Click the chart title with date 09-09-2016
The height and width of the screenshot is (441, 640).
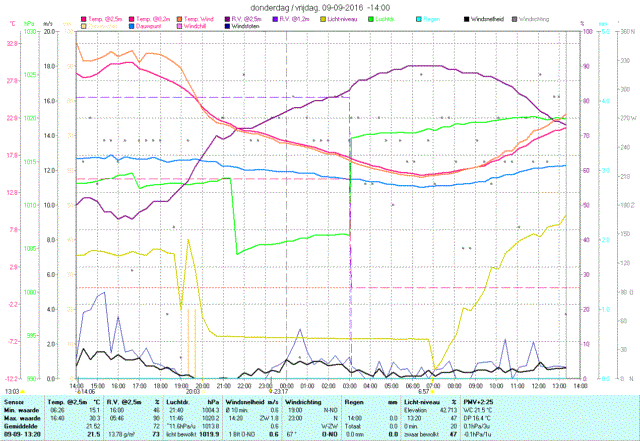coord(319,6)
